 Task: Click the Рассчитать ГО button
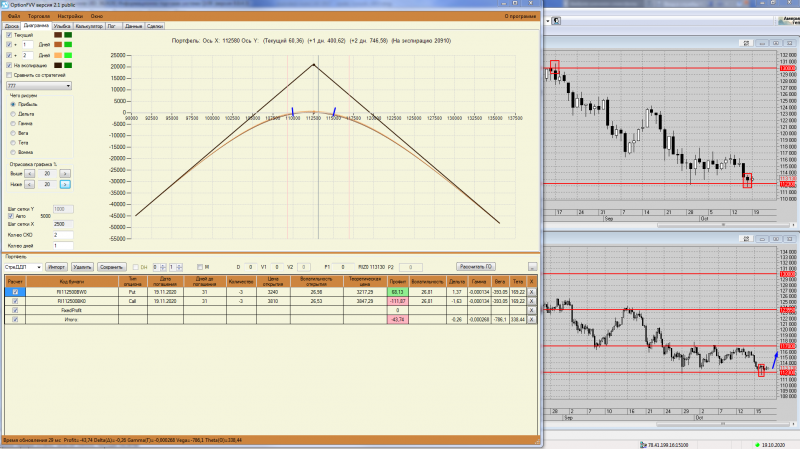(476, 267)
